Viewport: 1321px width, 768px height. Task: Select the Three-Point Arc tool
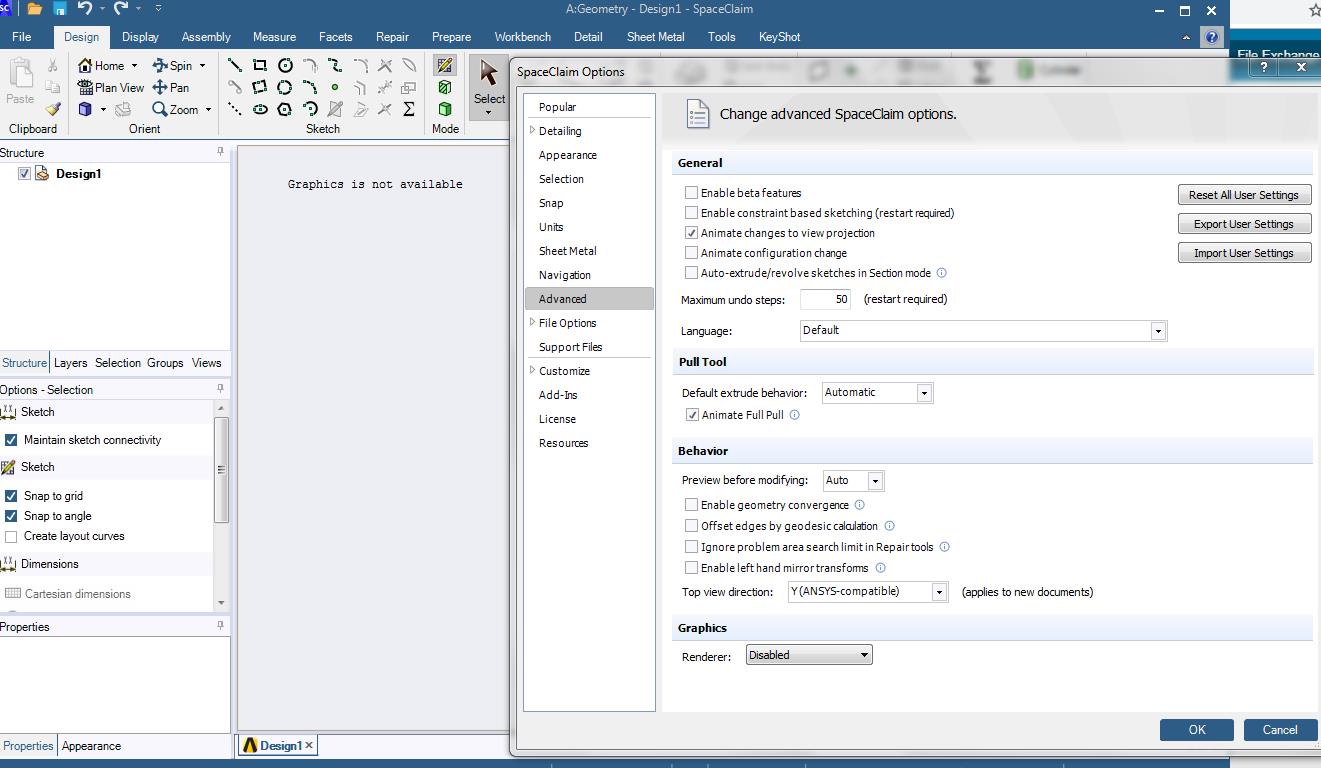(x=310, y=87)
